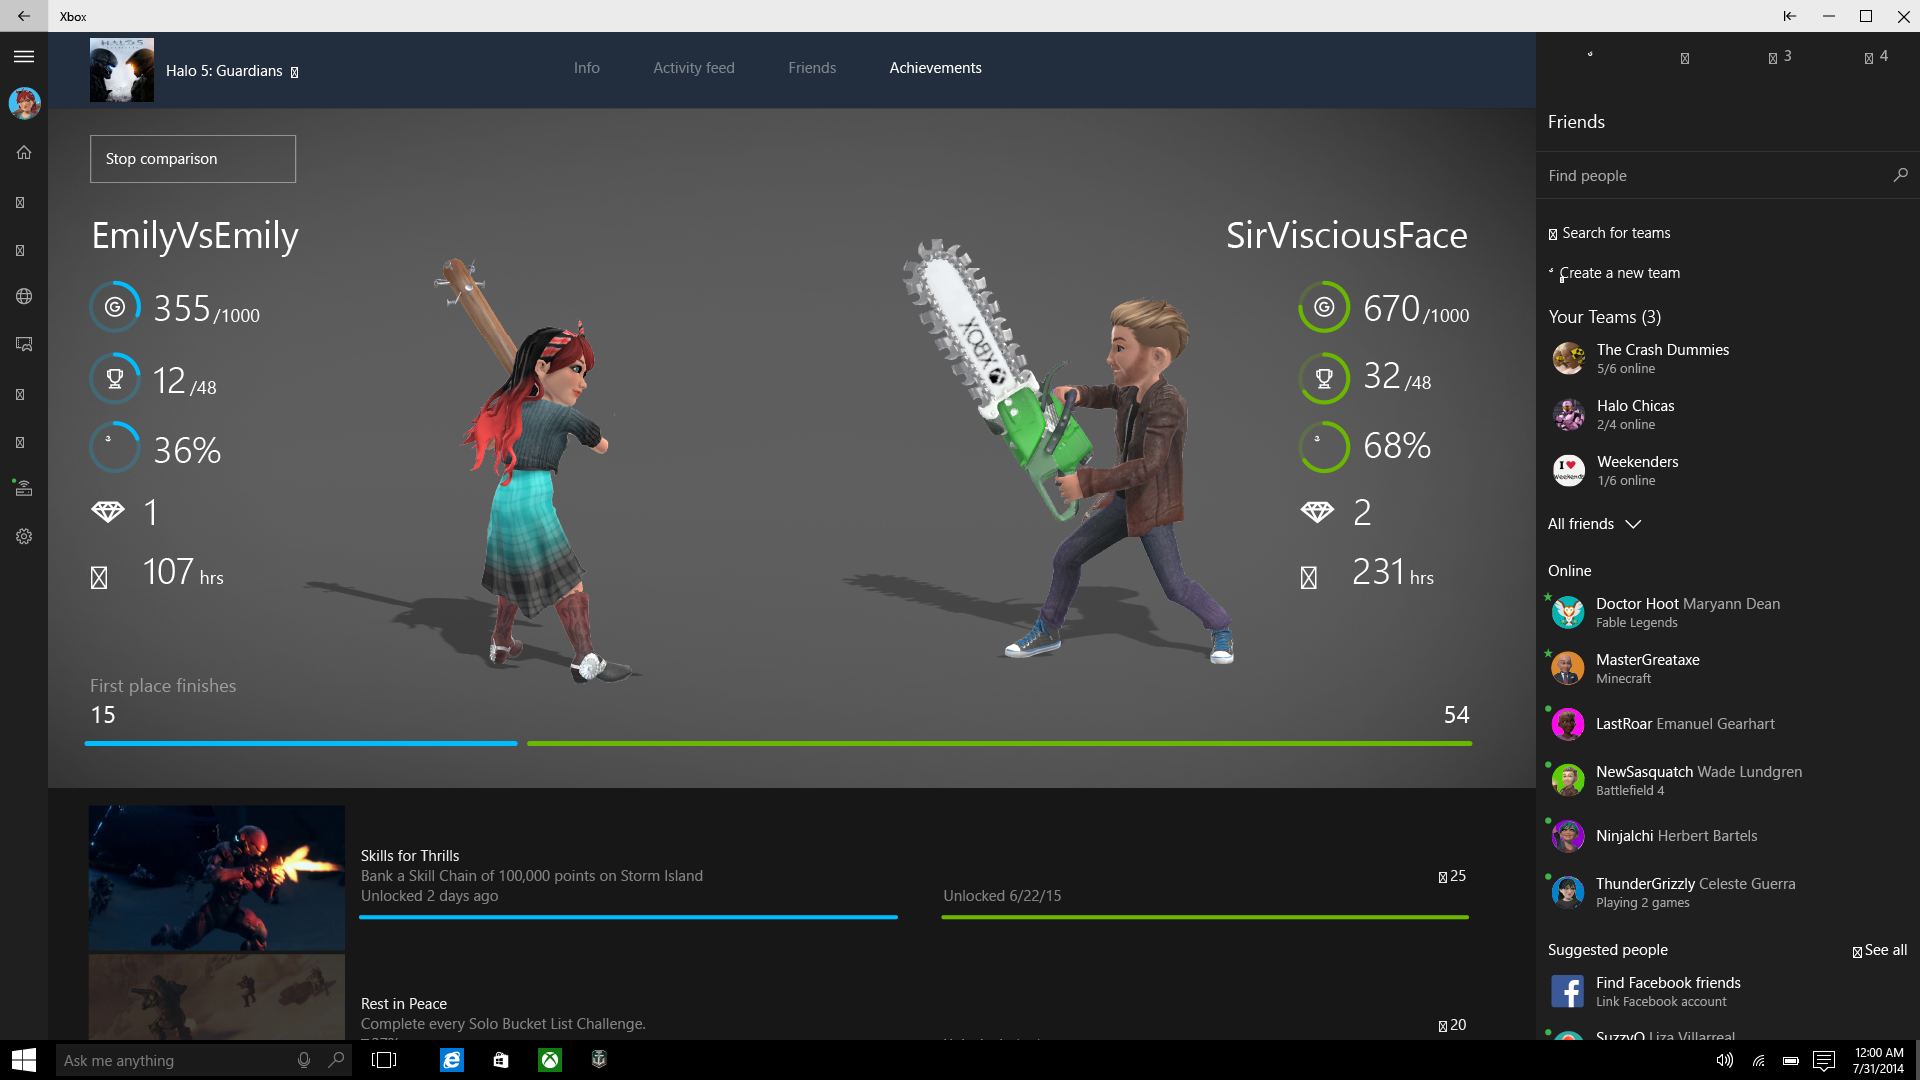Screen dimensions: 1920x1080
Task: Click The Crash Dummies team avatar
Action: (x=1568, y=358)
